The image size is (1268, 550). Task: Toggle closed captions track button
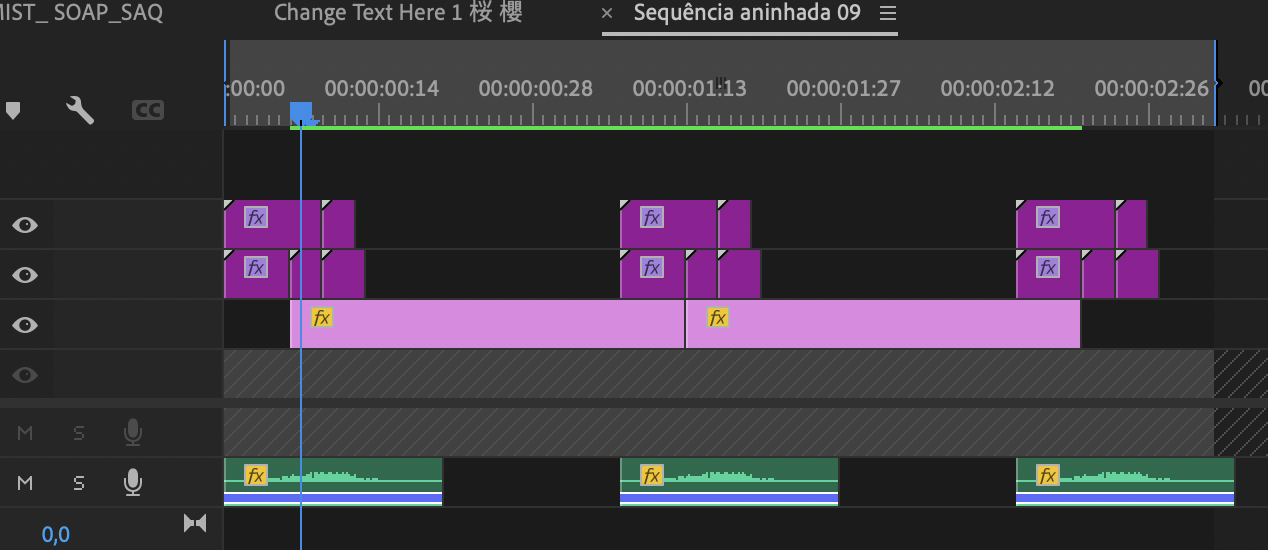coord(148,110)
